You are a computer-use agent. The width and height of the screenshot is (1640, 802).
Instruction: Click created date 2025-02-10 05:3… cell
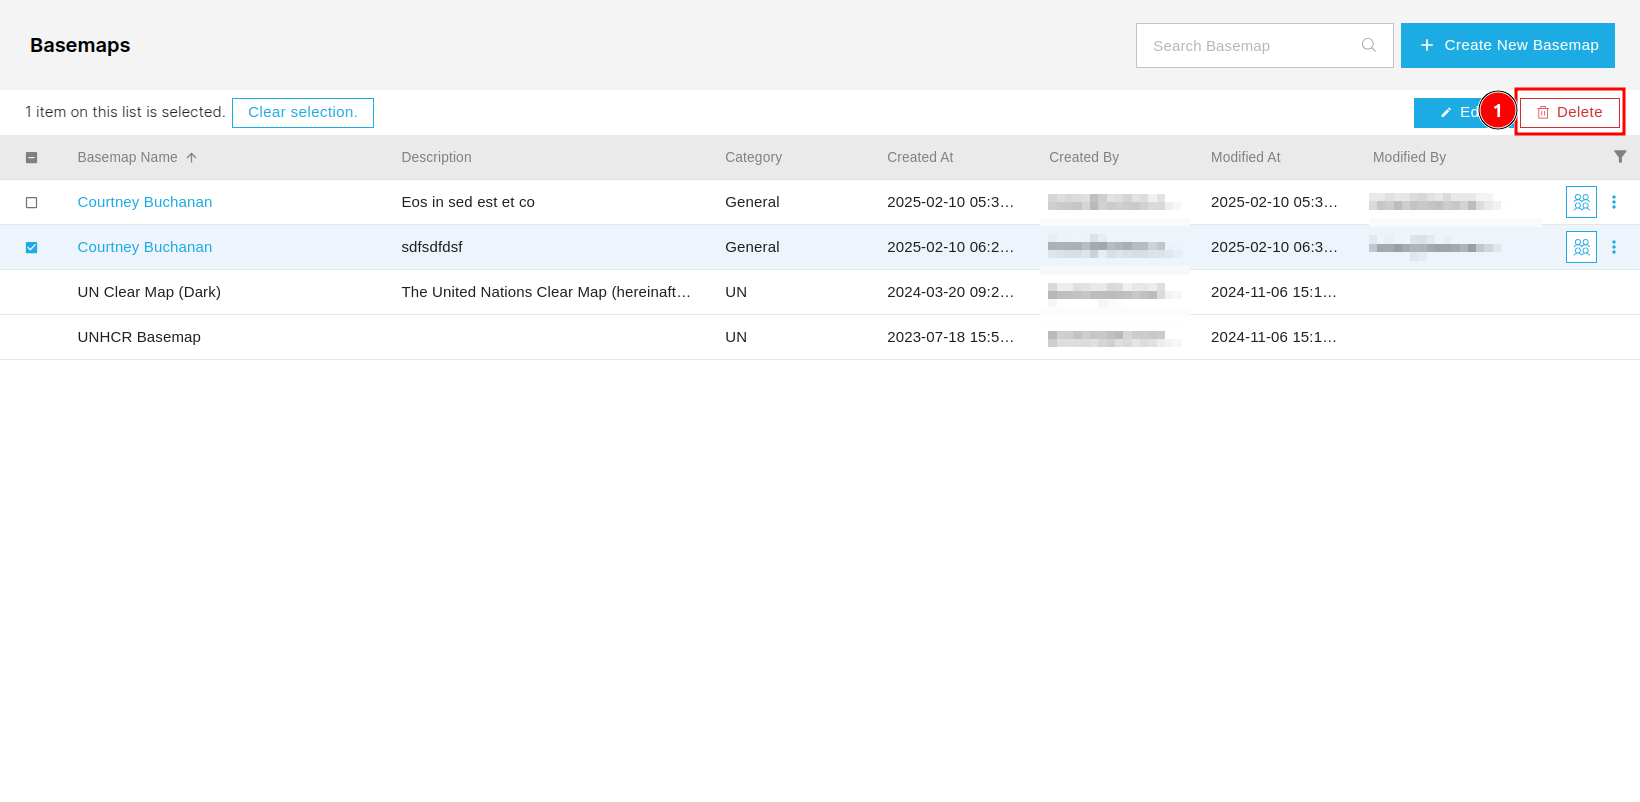[950, 202]
